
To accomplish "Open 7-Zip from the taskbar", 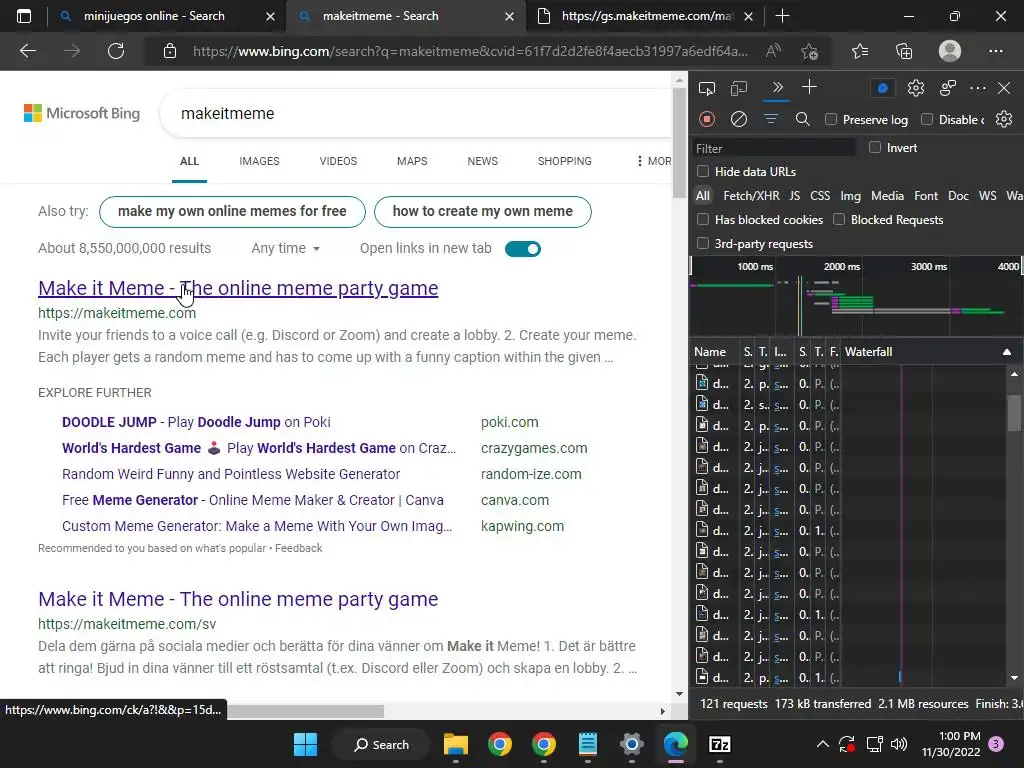I will point(719,744).
